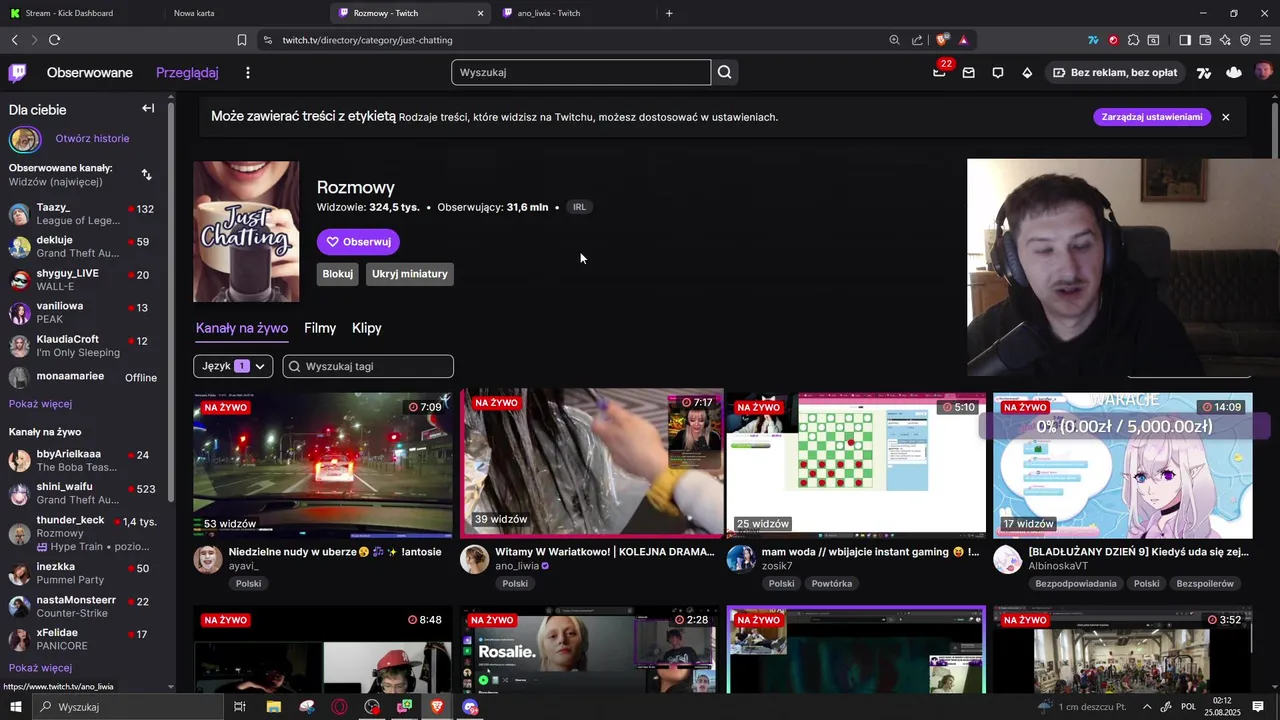Open the Bits diamond icon
This screenshot has width=1280, height=720.
click(1027, 73)
